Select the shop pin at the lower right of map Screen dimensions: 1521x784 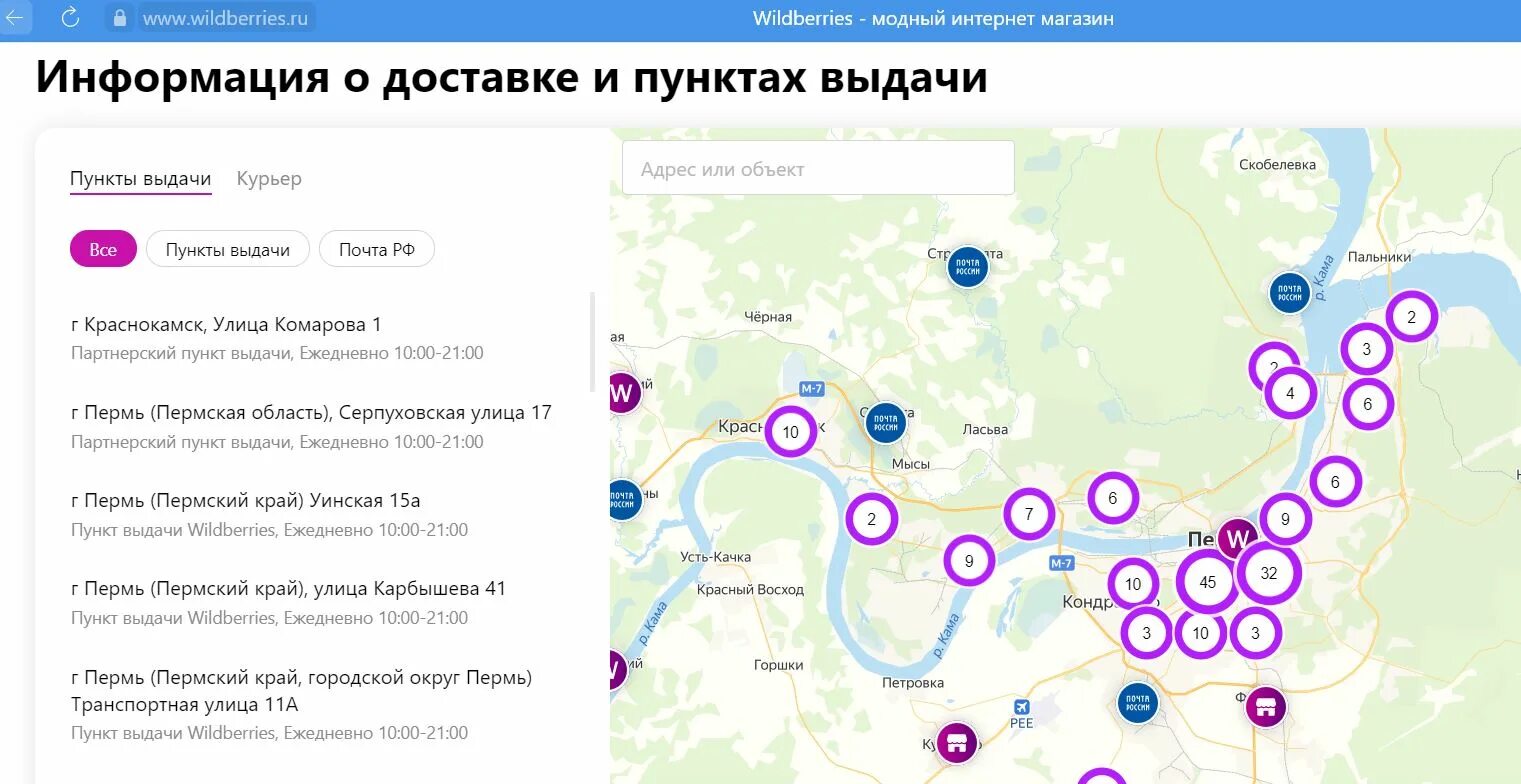coord(1265,707)
